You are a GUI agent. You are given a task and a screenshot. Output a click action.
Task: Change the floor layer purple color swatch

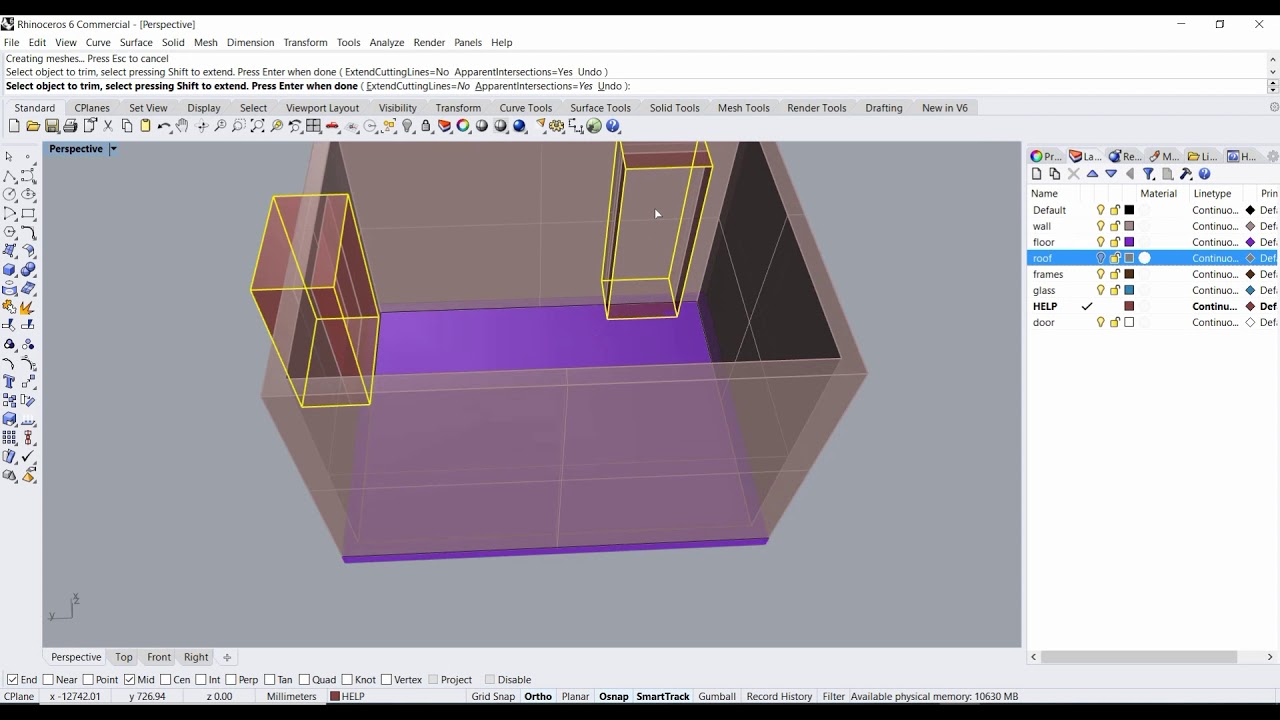point(1129,242)
